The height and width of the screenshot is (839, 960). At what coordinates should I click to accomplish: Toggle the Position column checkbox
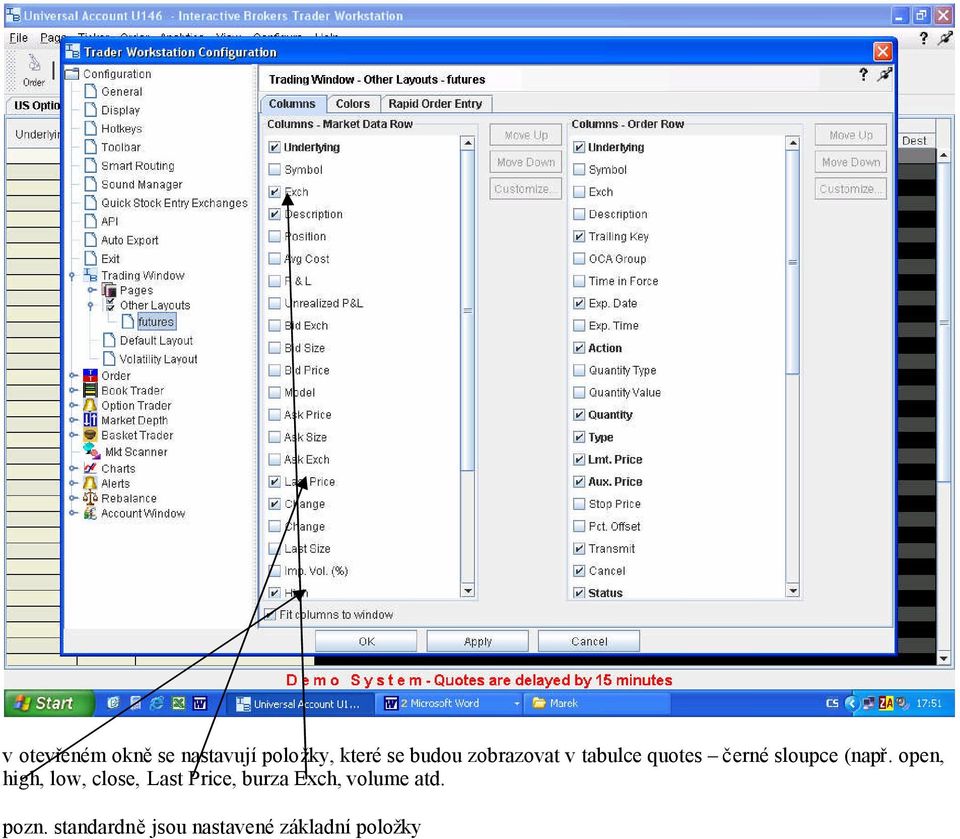coord(274,236)
